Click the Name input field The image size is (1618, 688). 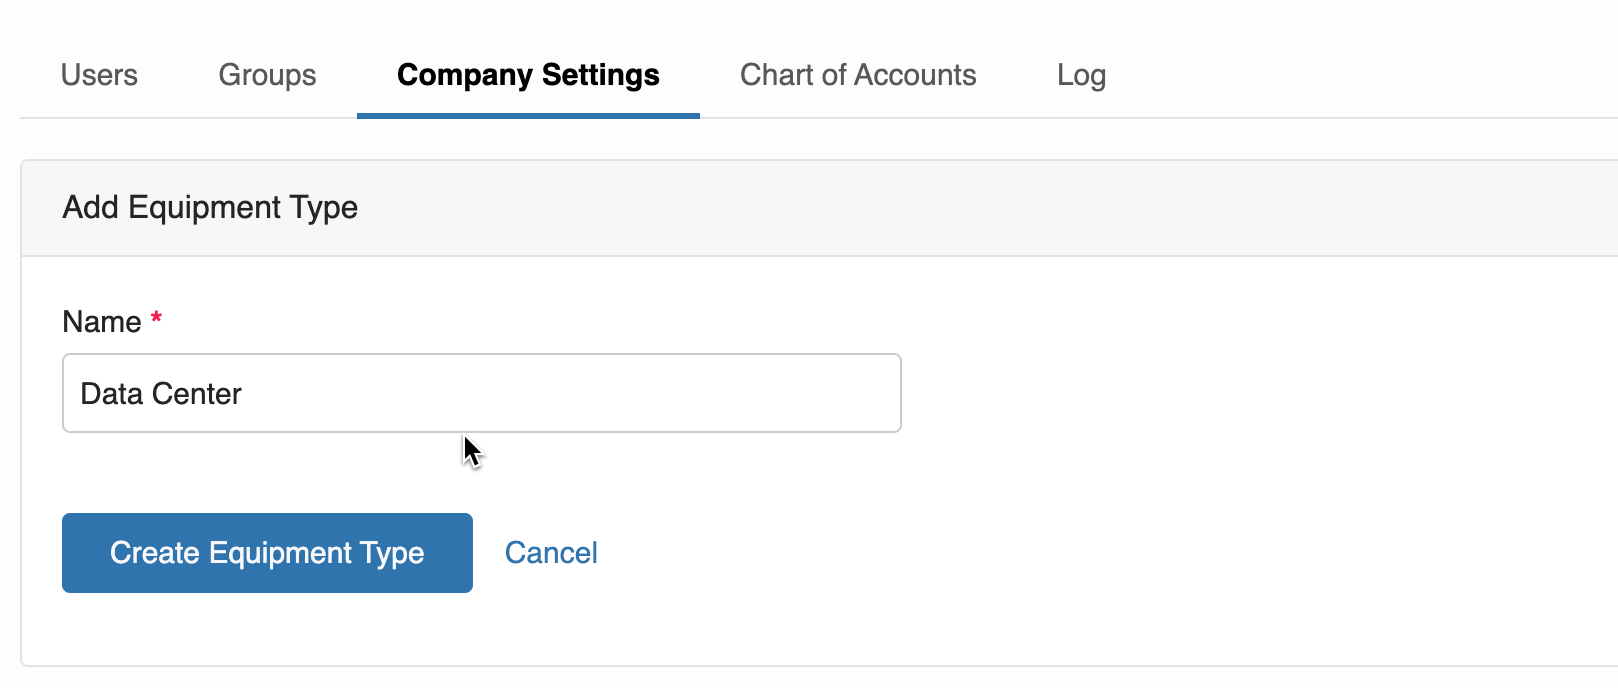tap(481, 393)
